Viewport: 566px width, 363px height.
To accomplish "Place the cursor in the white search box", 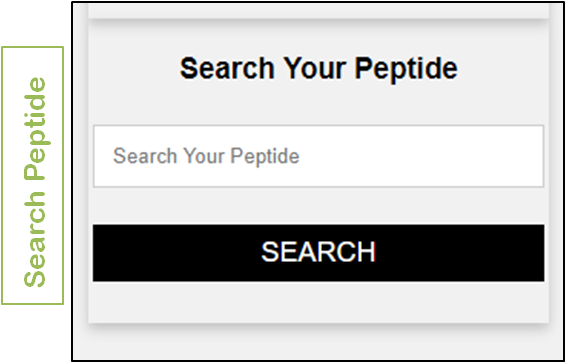I will click(318, 156).
